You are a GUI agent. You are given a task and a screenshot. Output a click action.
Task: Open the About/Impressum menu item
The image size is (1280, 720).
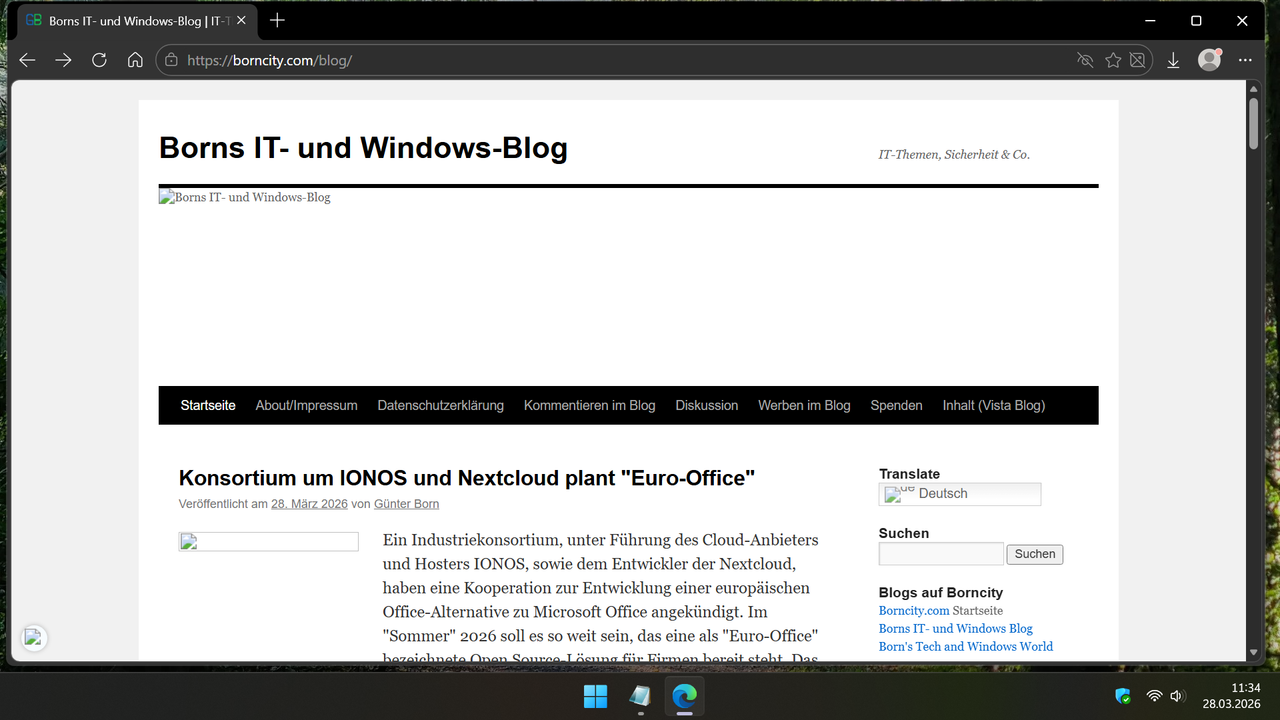point(306,405)
